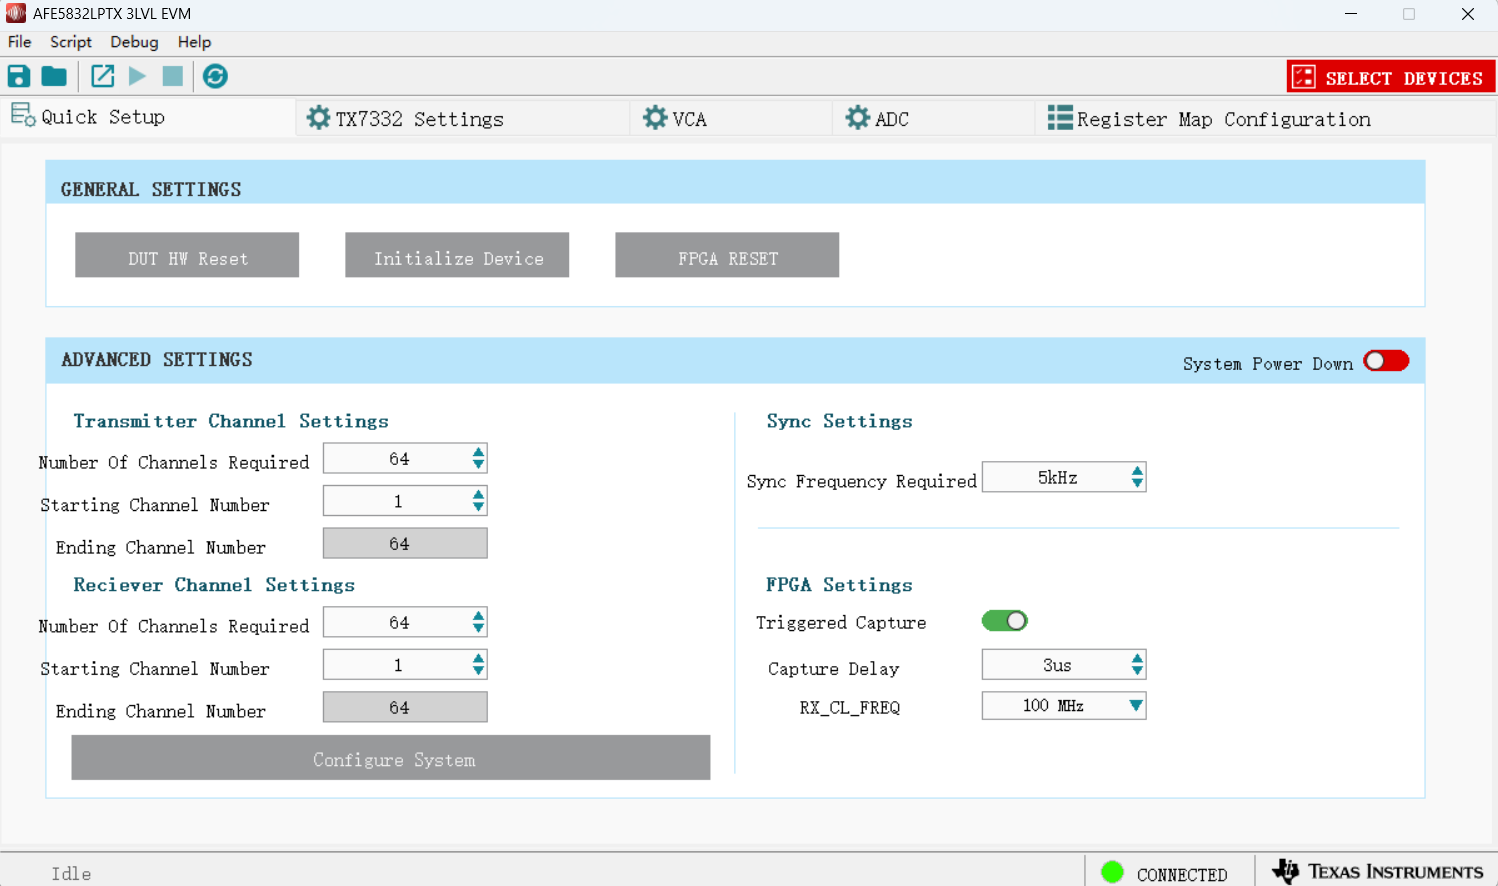Click the DUT HW Reset button

point(187,255)
